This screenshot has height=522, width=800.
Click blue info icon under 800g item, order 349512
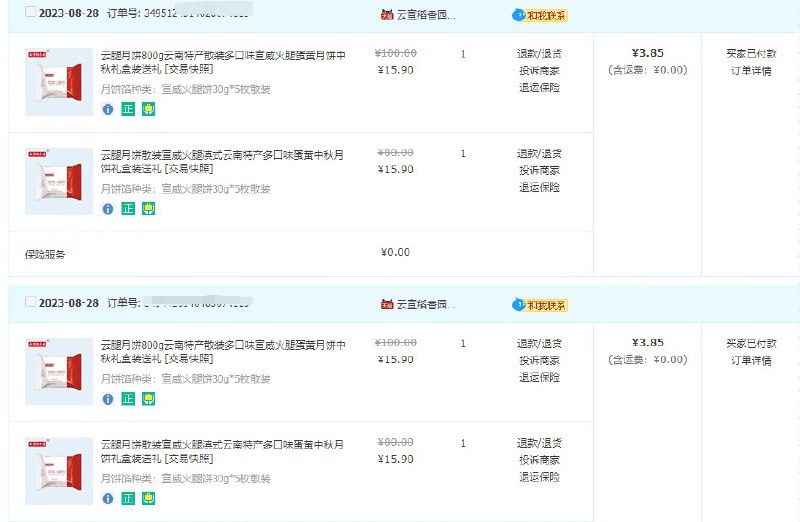(108, 109)
